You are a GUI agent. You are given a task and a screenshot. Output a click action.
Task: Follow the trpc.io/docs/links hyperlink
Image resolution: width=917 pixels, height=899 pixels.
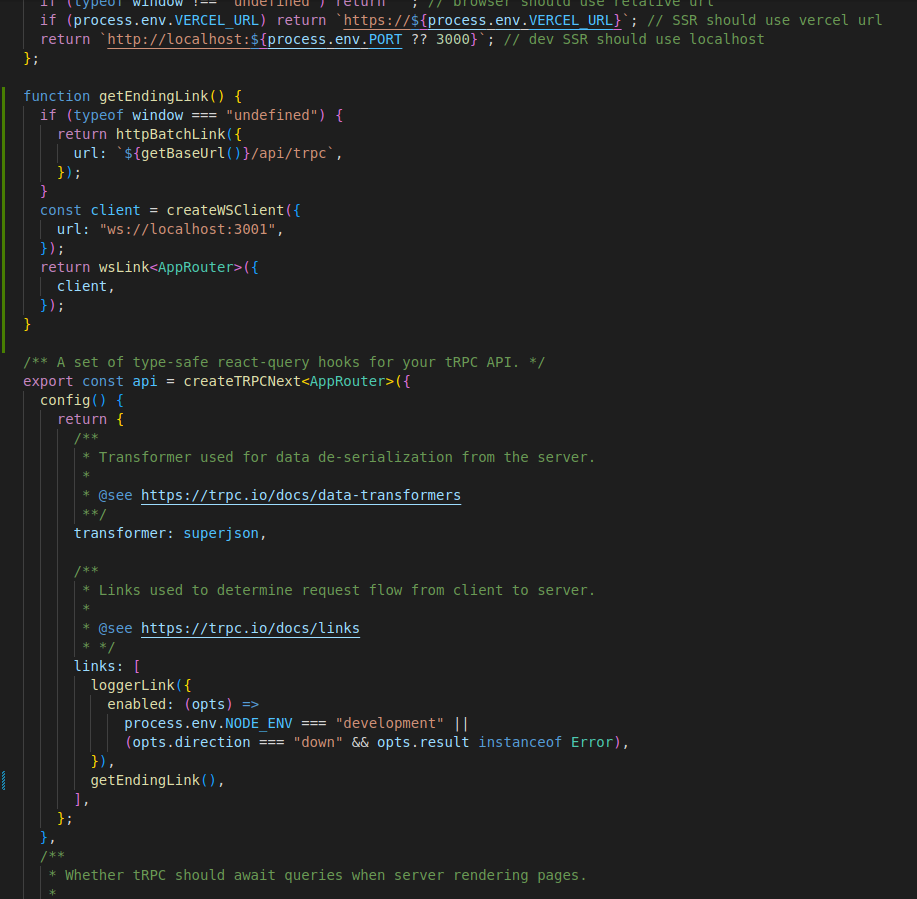pyautogui.click(x=250, y=628)
